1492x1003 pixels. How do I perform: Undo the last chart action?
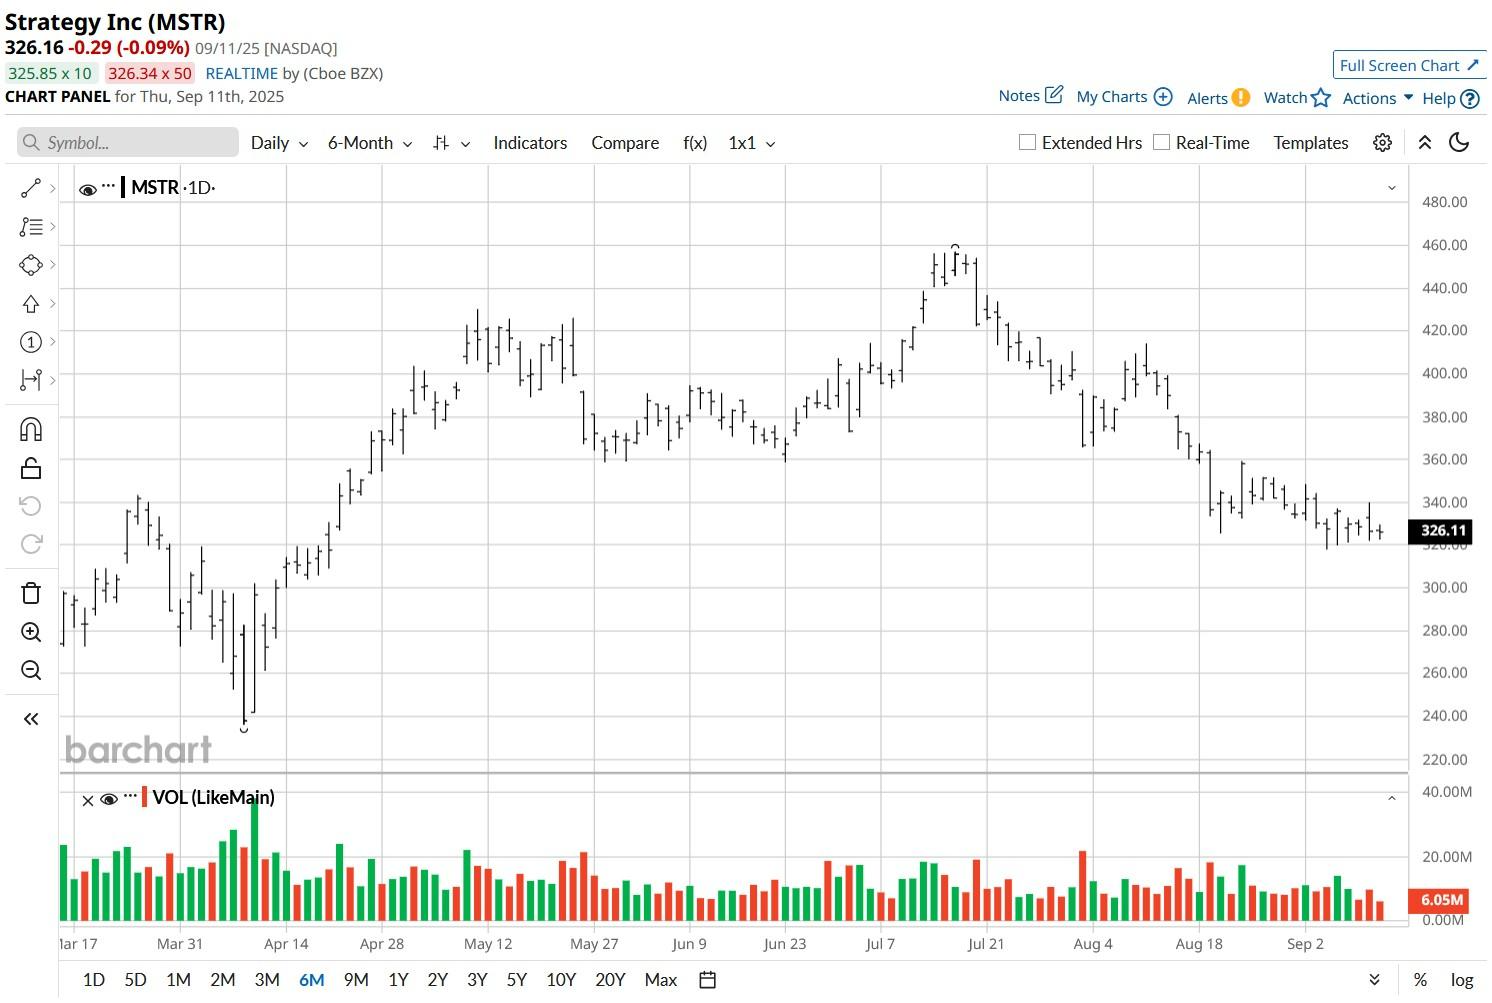click(31, 506)
